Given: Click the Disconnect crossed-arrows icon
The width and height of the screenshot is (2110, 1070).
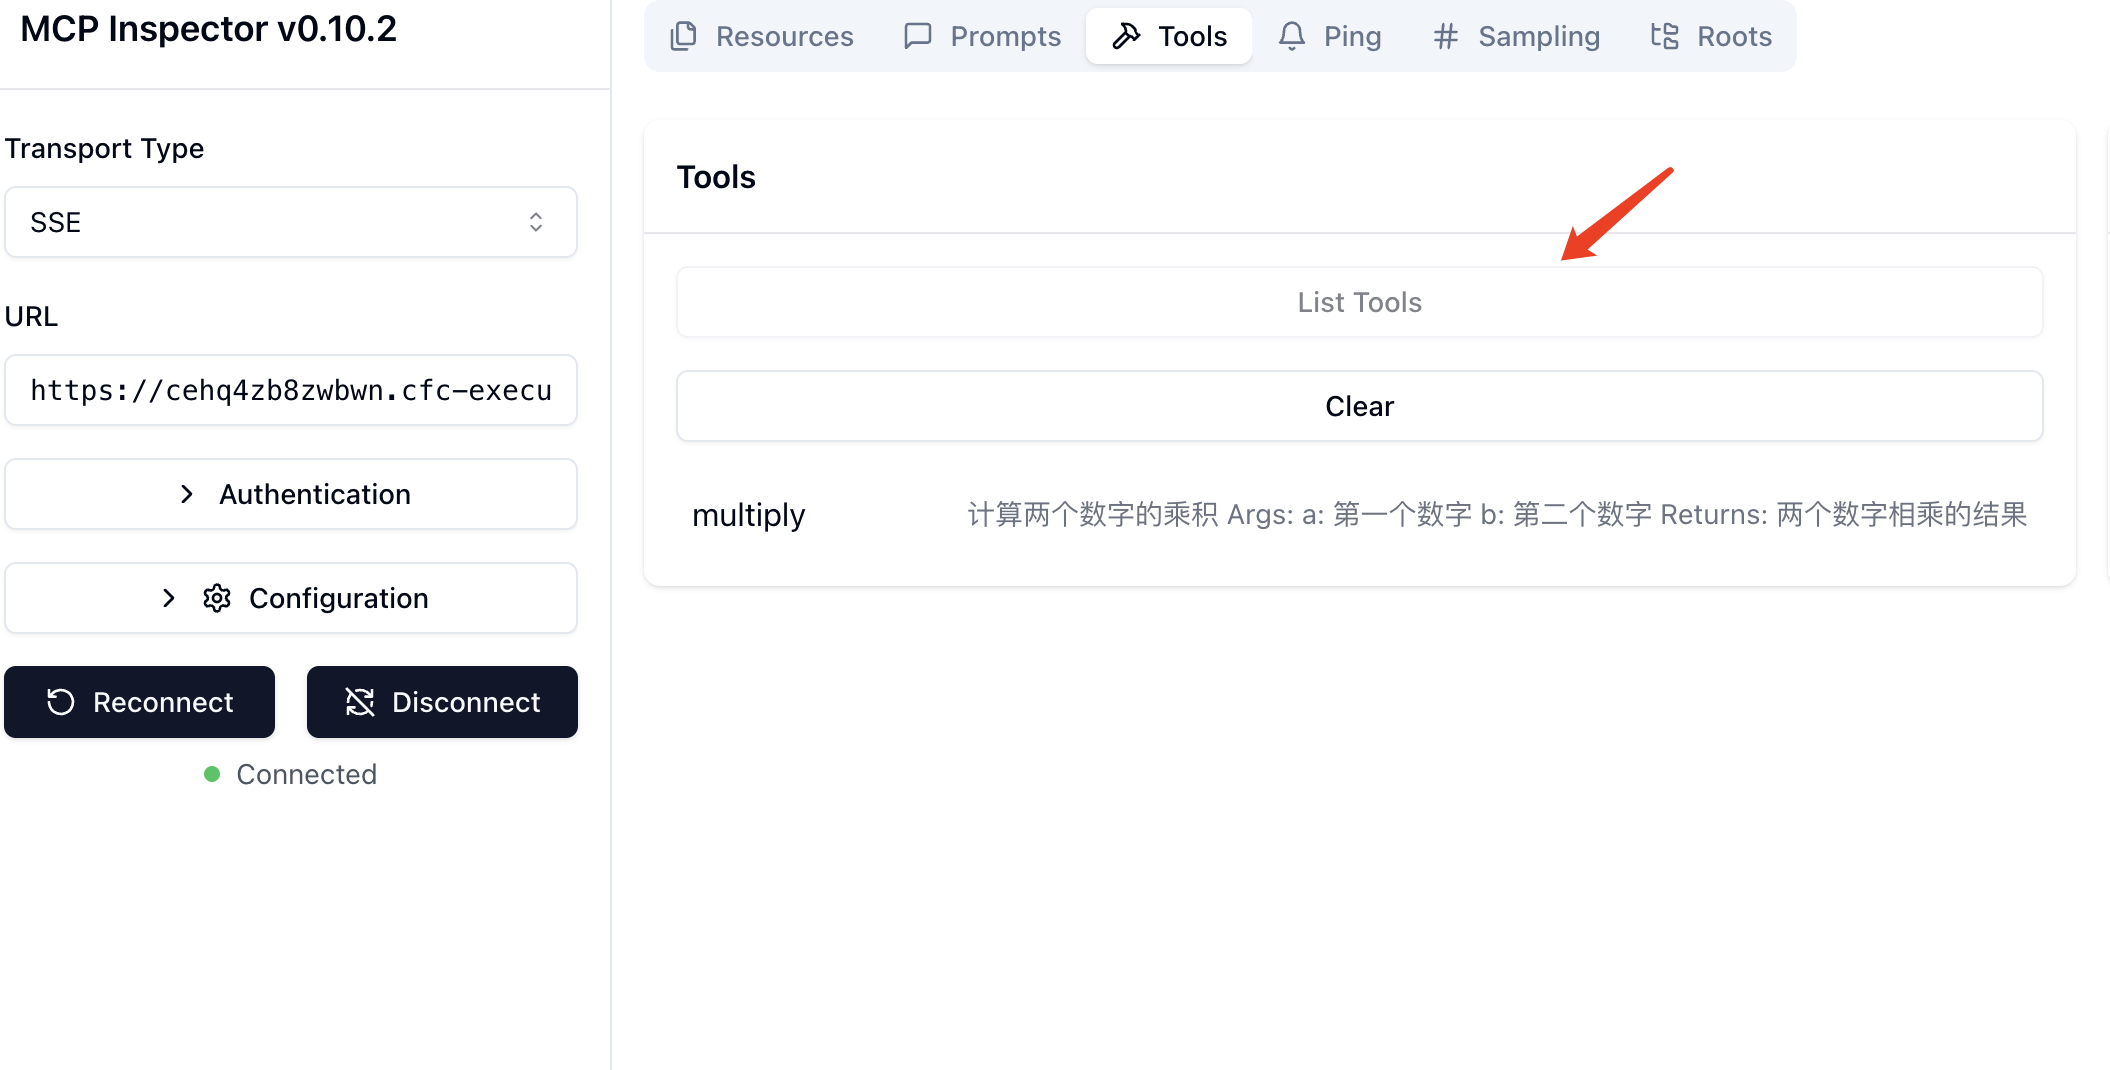Looking at the screenshot, I should click(x=360, y=702).
